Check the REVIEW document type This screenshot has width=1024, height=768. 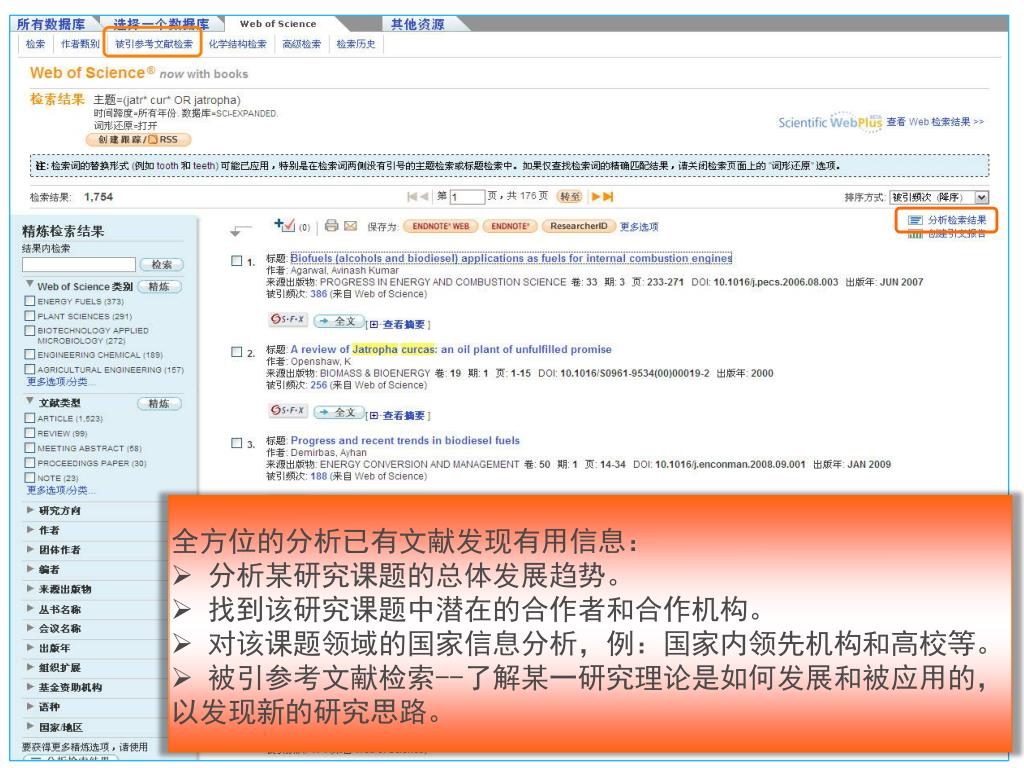point(29,433)
